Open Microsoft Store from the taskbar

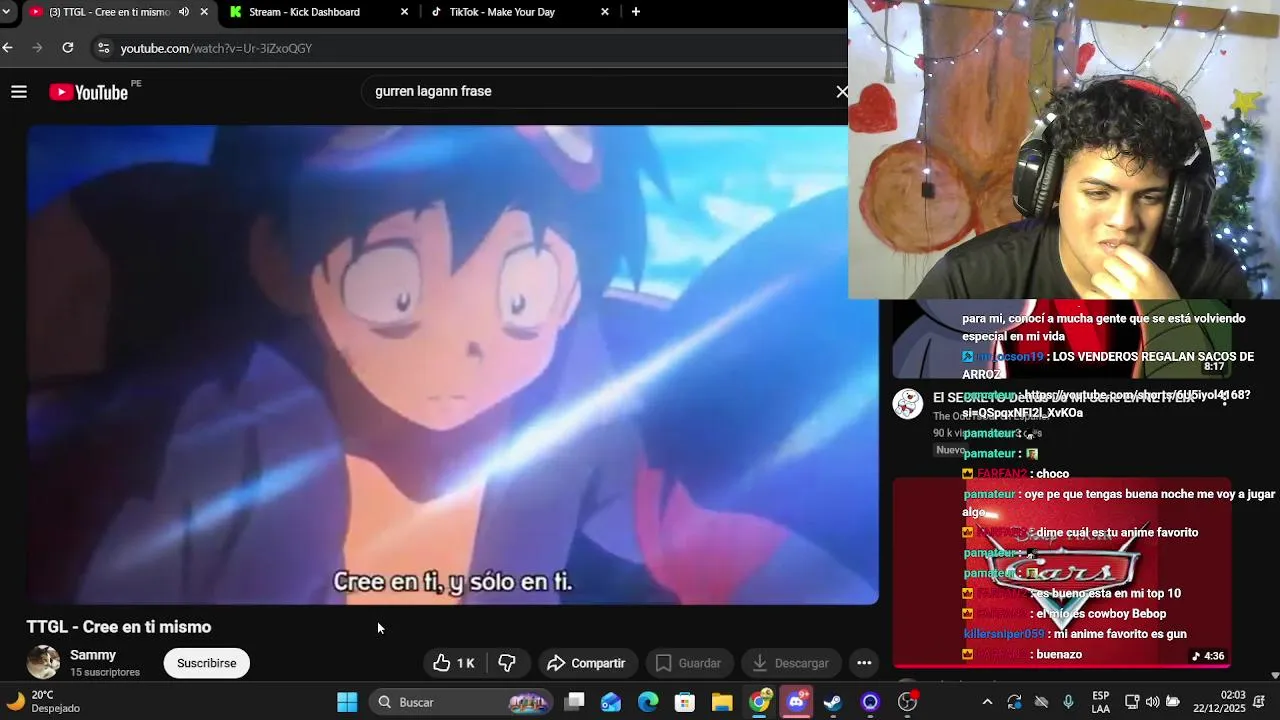(x=685, y=702)
